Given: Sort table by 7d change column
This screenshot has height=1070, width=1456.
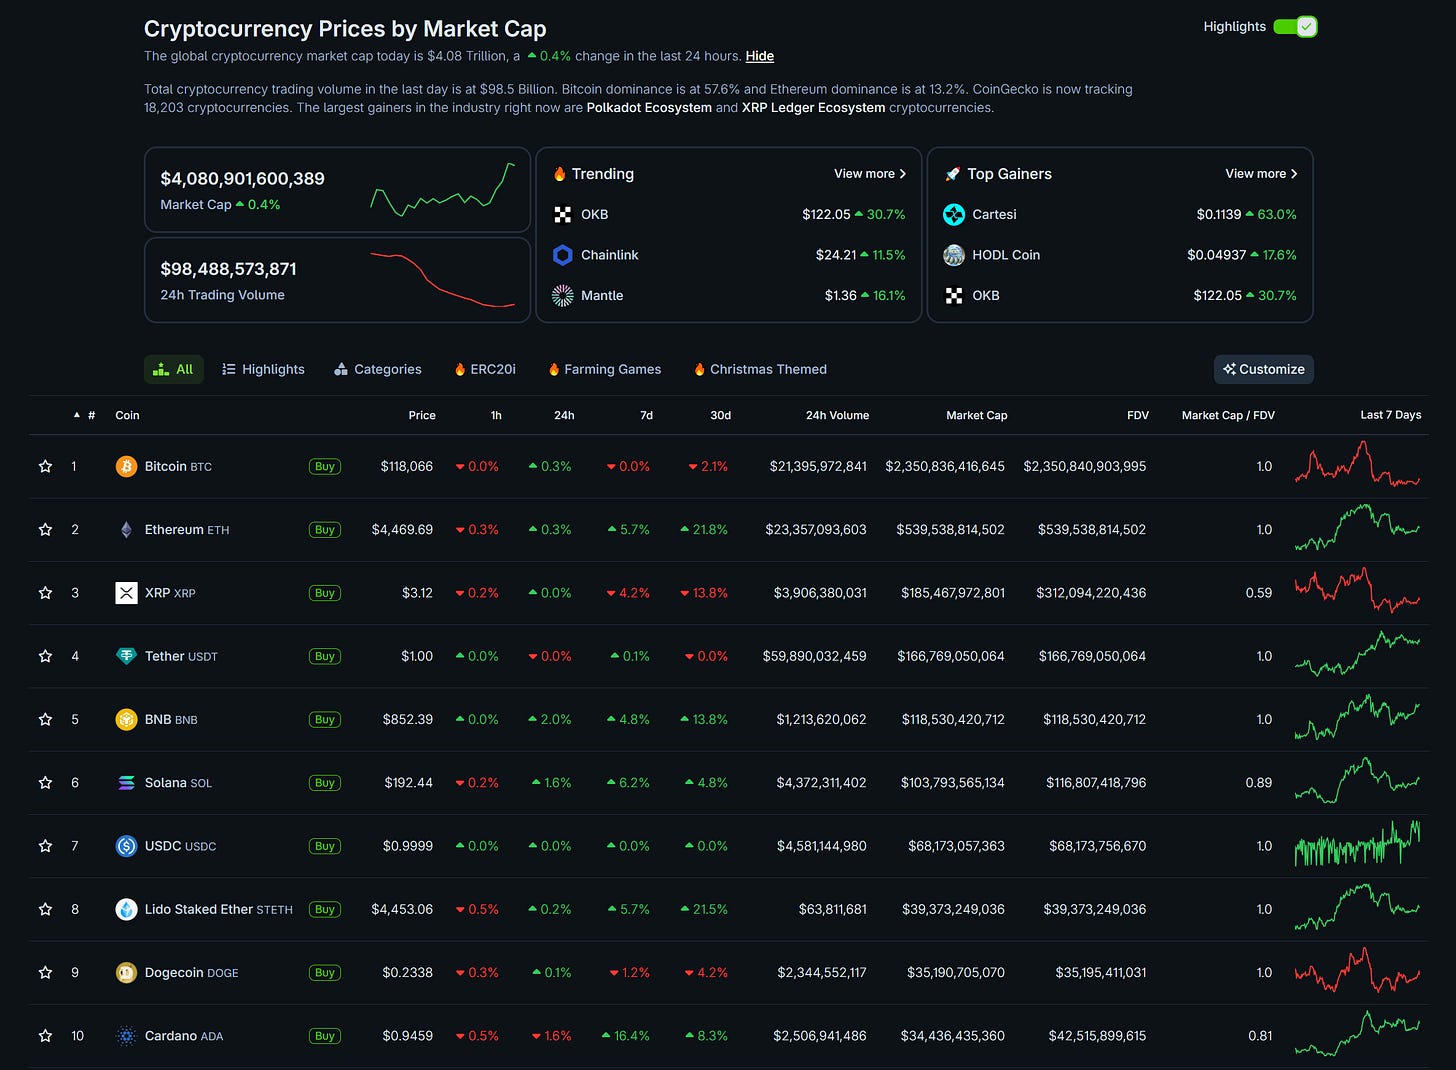Looking at the screenshot, I should 646,415.
